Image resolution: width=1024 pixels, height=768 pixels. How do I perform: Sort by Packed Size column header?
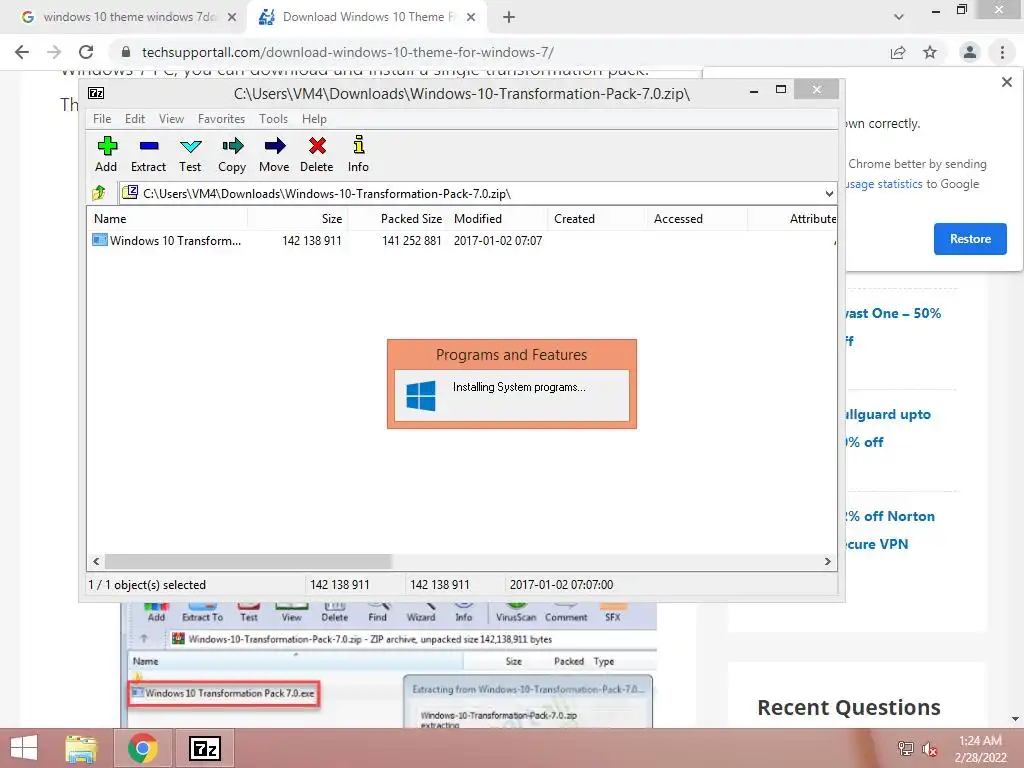point(398,219)
